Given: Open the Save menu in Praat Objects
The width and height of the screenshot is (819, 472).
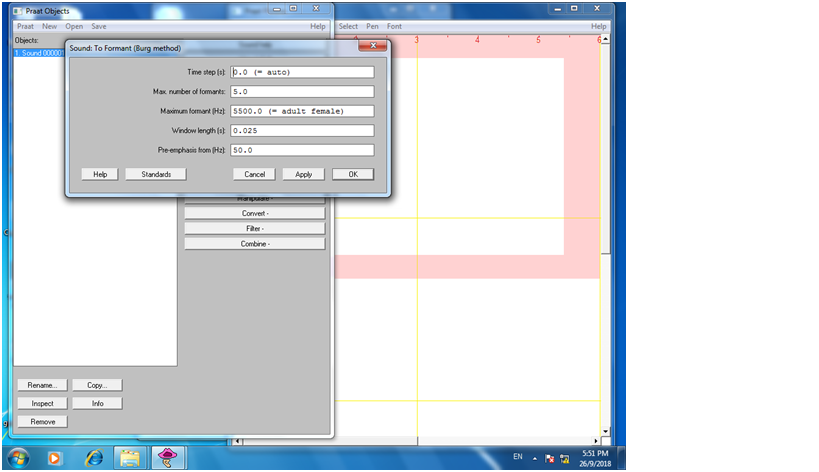Looking at the screenshot, I should pos(99,26).
